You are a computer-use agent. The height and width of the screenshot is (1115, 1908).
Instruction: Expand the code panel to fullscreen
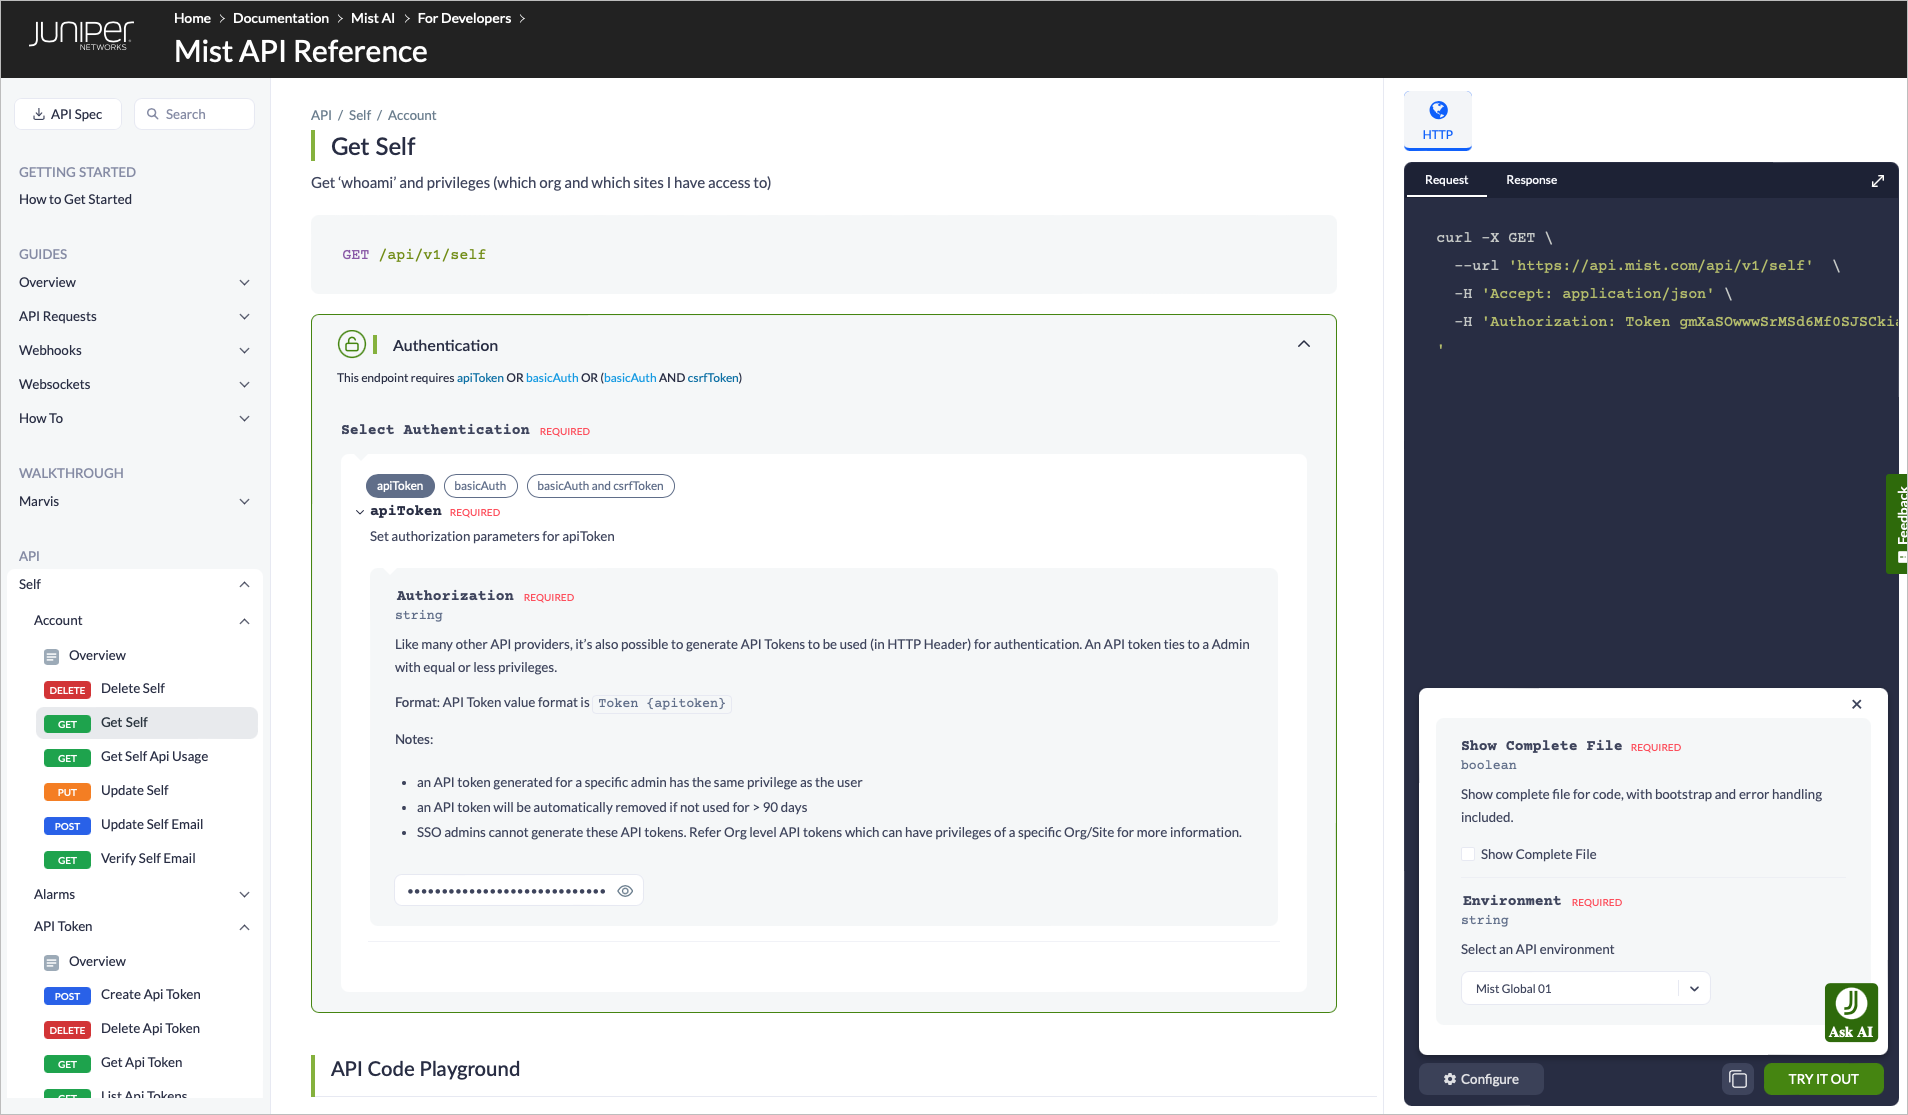click(1877, 181)
